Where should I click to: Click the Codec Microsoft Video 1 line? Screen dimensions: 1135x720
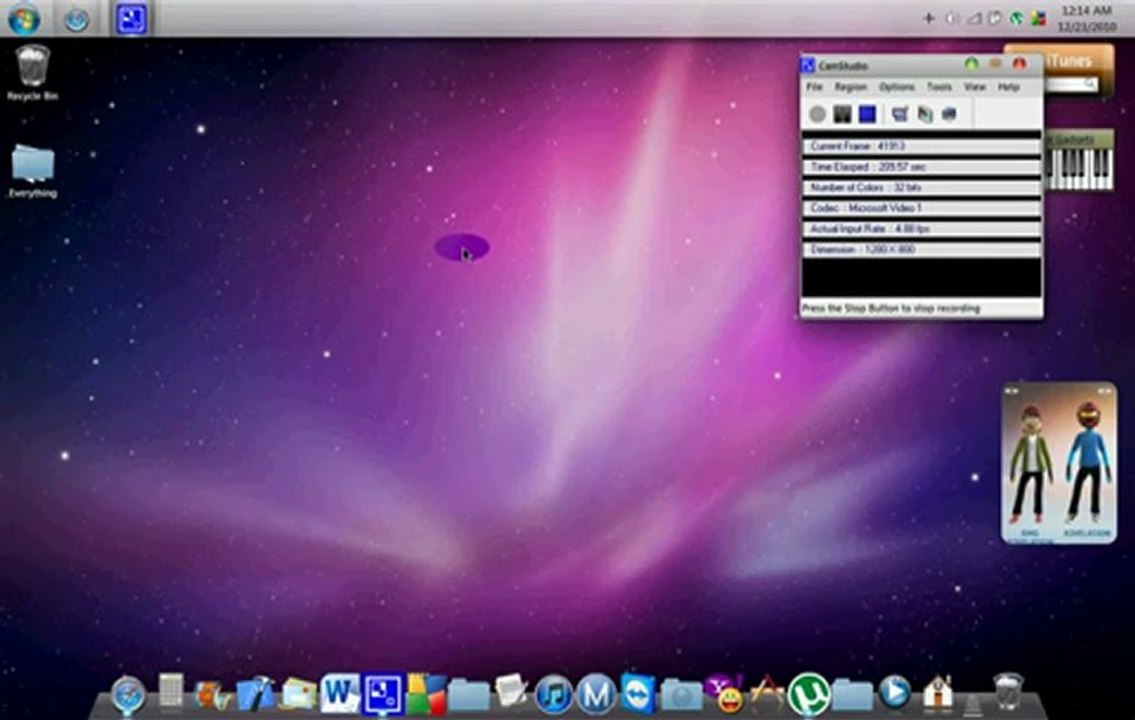[921, 208]
